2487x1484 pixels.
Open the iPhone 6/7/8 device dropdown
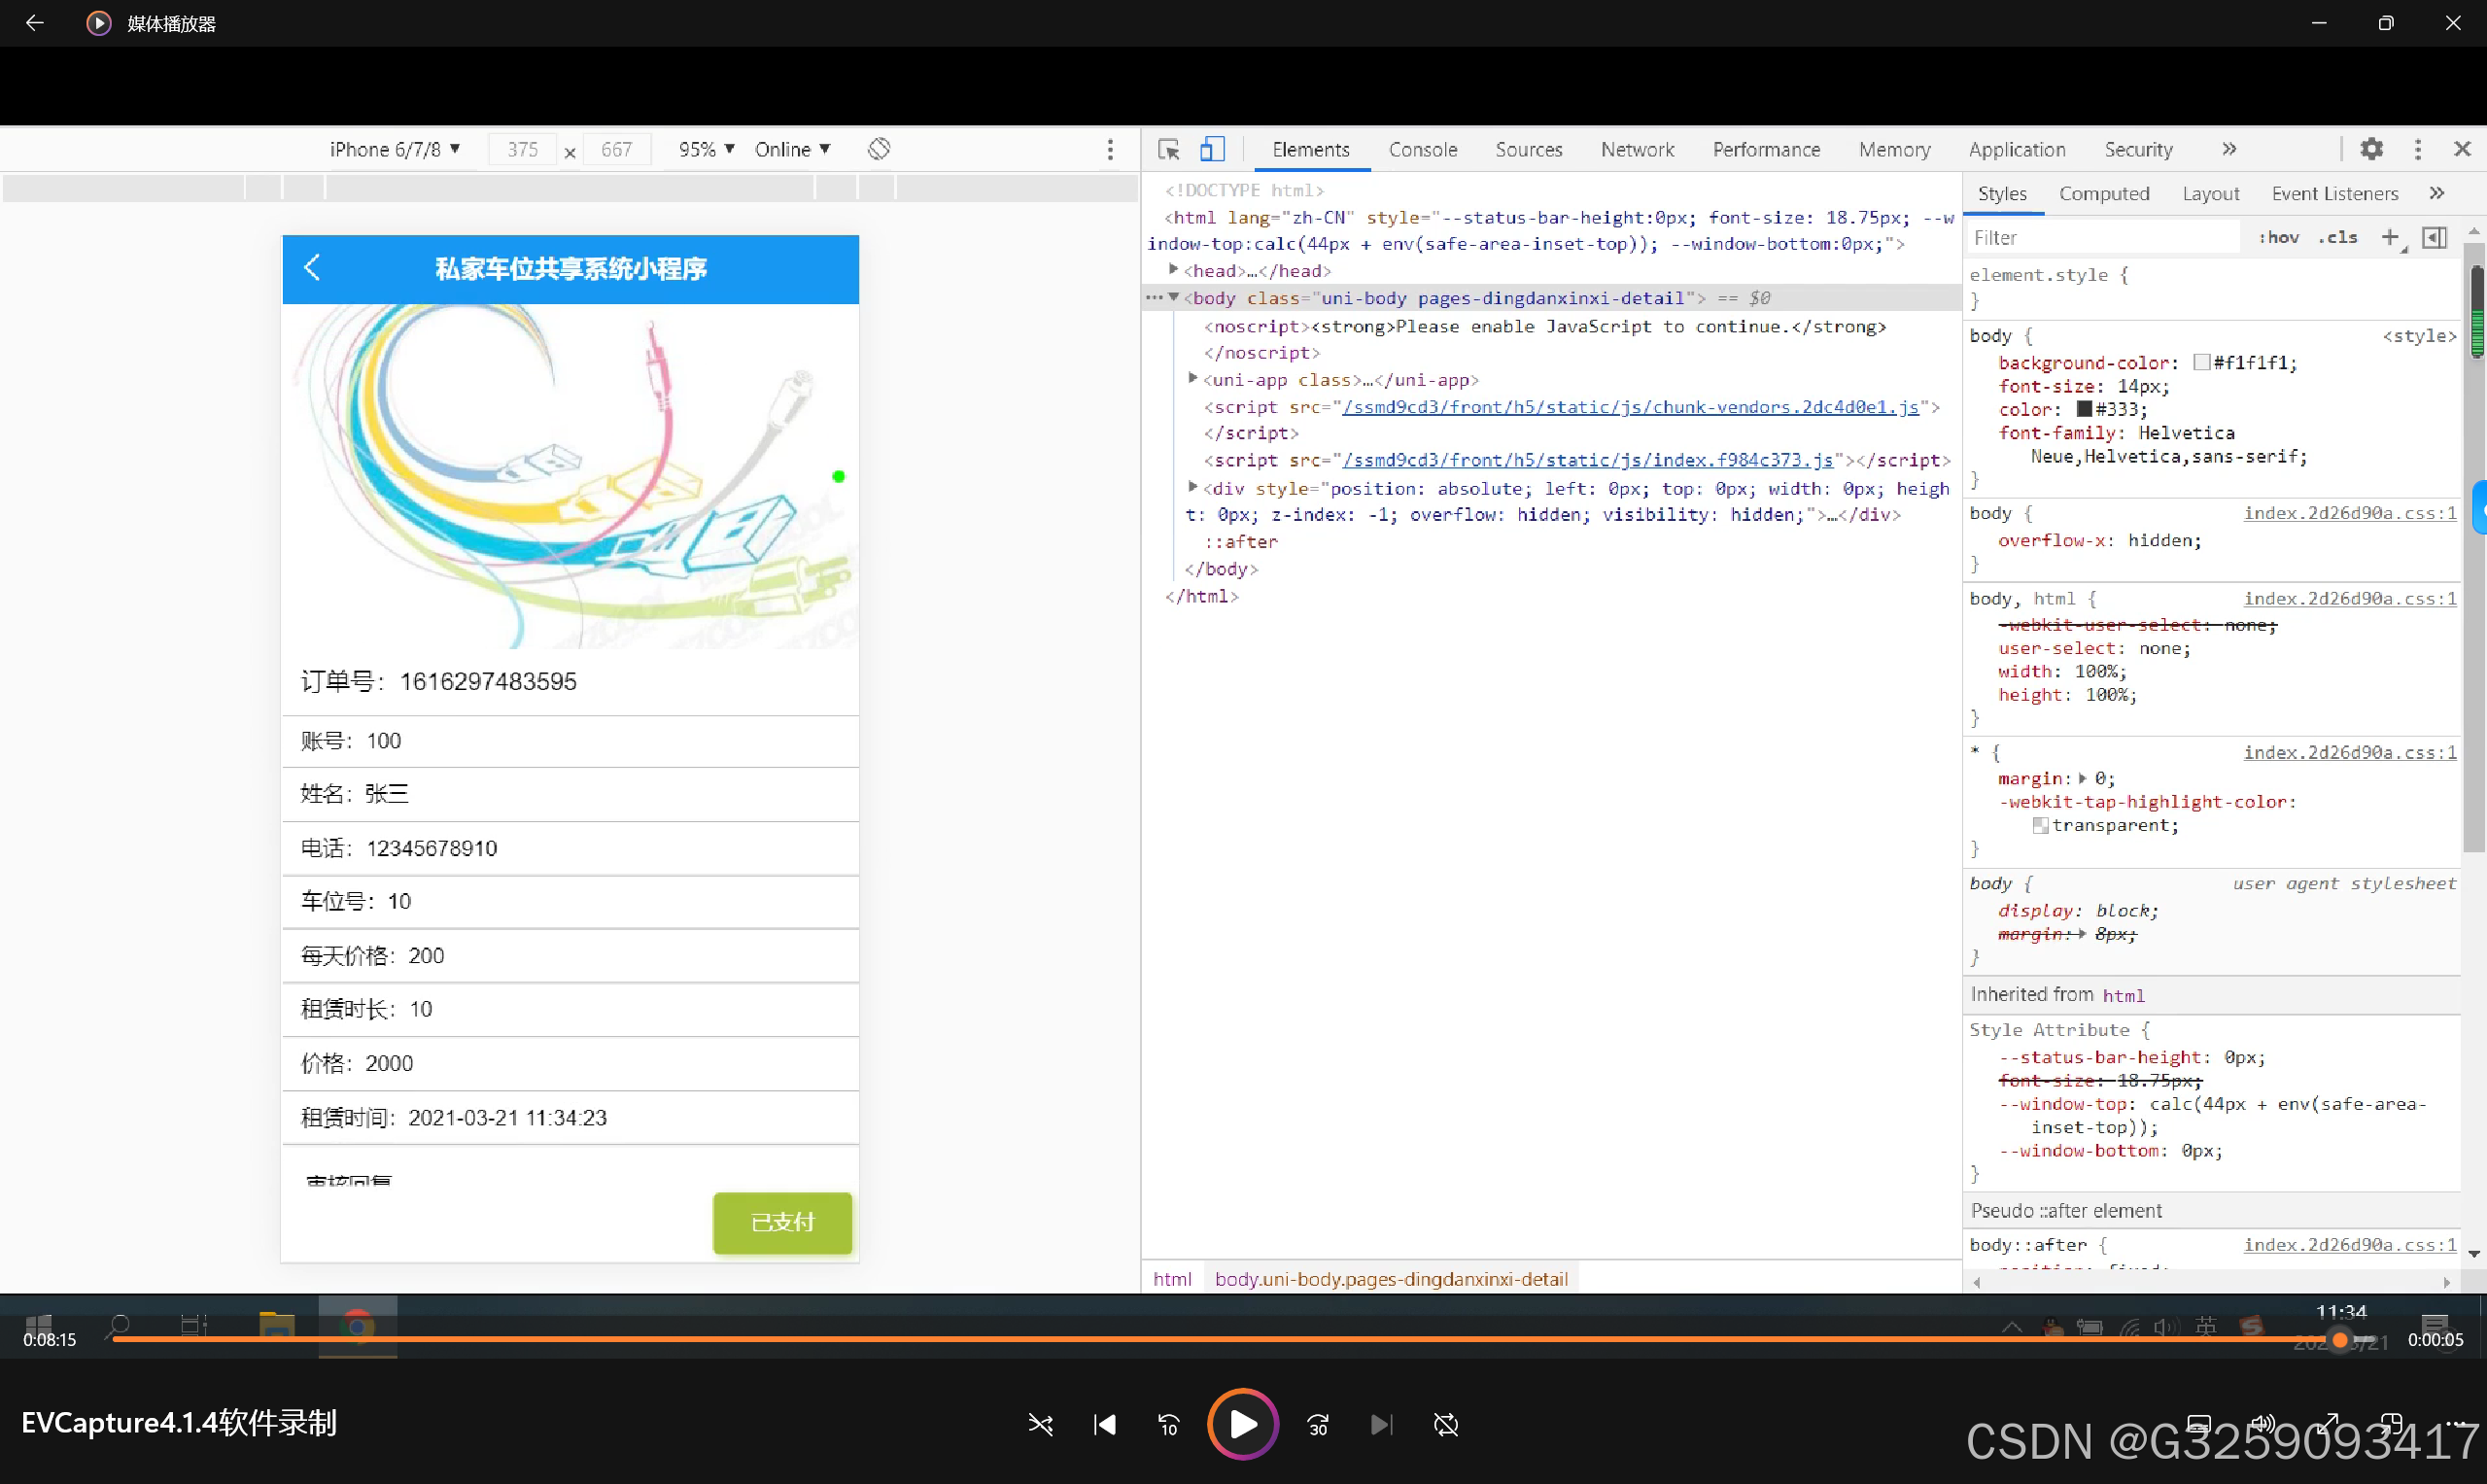(x=394, y=150)
